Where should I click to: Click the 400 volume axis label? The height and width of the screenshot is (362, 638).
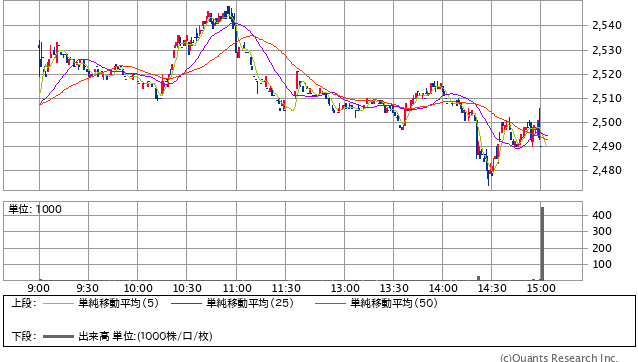pyautogui.click(x=602, y=215)
